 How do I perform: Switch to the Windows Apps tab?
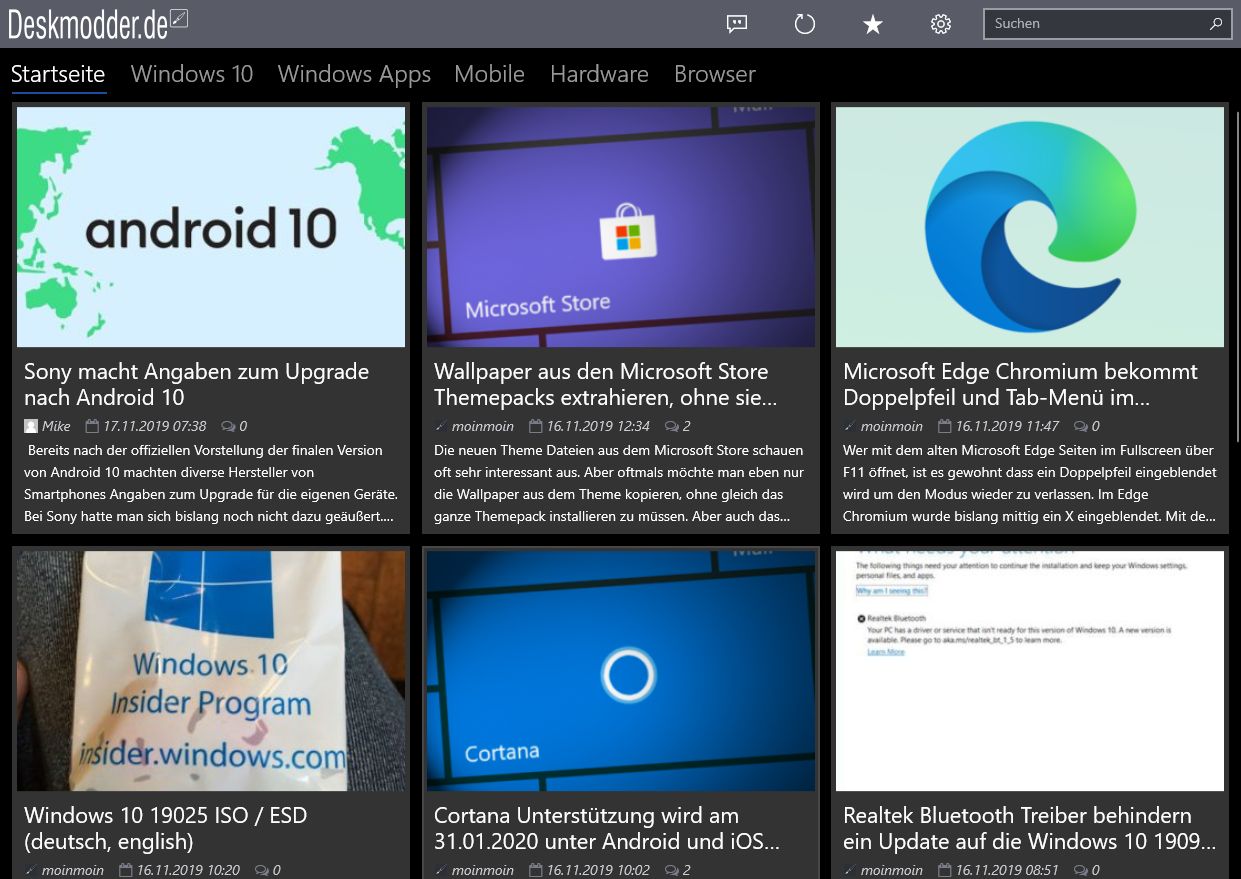pyautogui.click(x=354, y=74)
